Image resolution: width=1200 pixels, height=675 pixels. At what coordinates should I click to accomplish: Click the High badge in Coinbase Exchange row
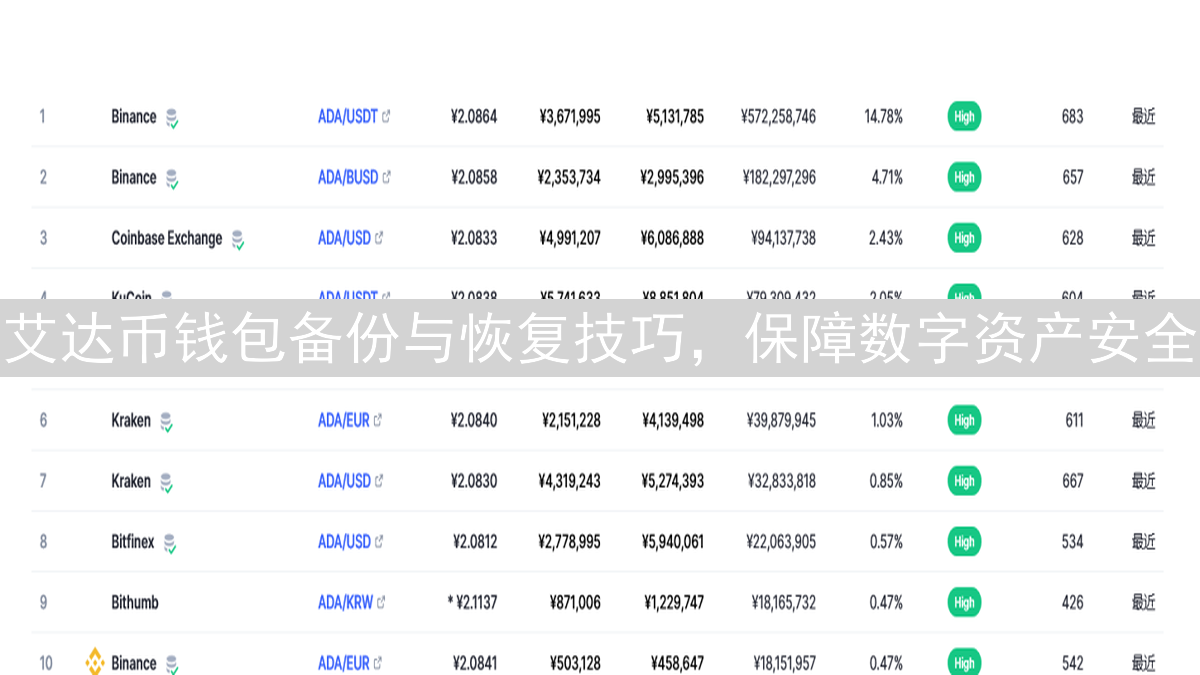964,238
